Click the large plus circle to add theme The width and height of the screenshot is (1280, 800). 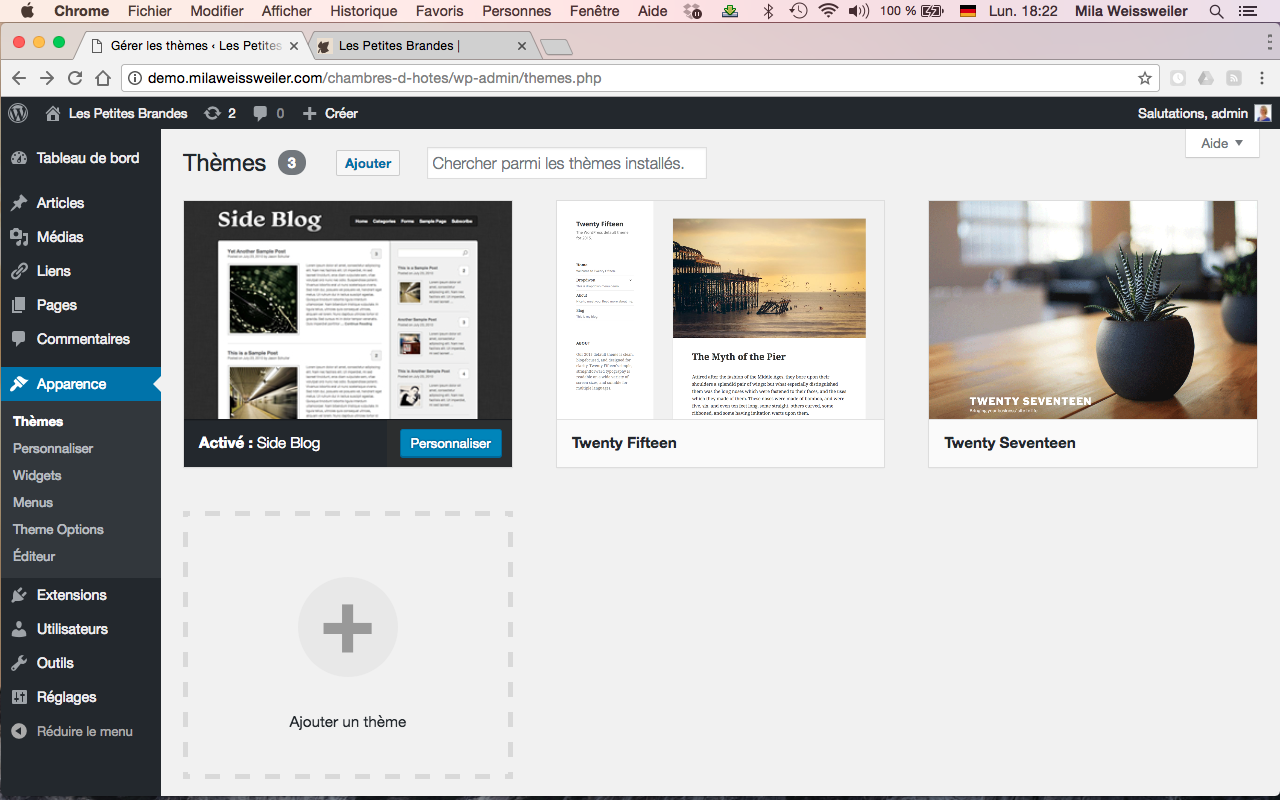coord(348,628)
